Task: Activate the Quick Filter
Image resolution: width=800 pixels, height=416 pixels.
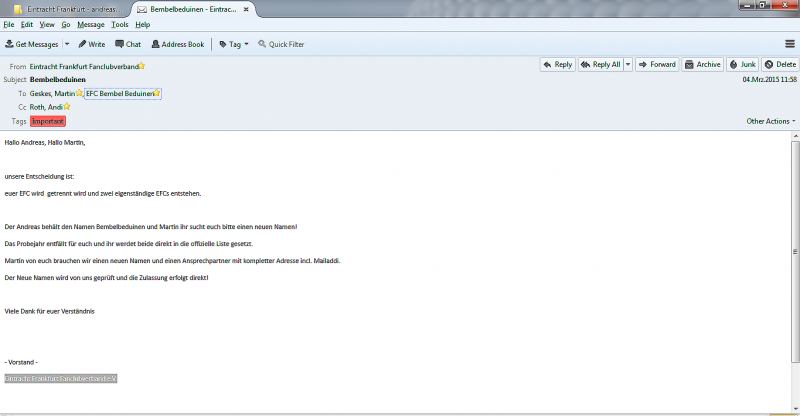Action: point(281,44)
